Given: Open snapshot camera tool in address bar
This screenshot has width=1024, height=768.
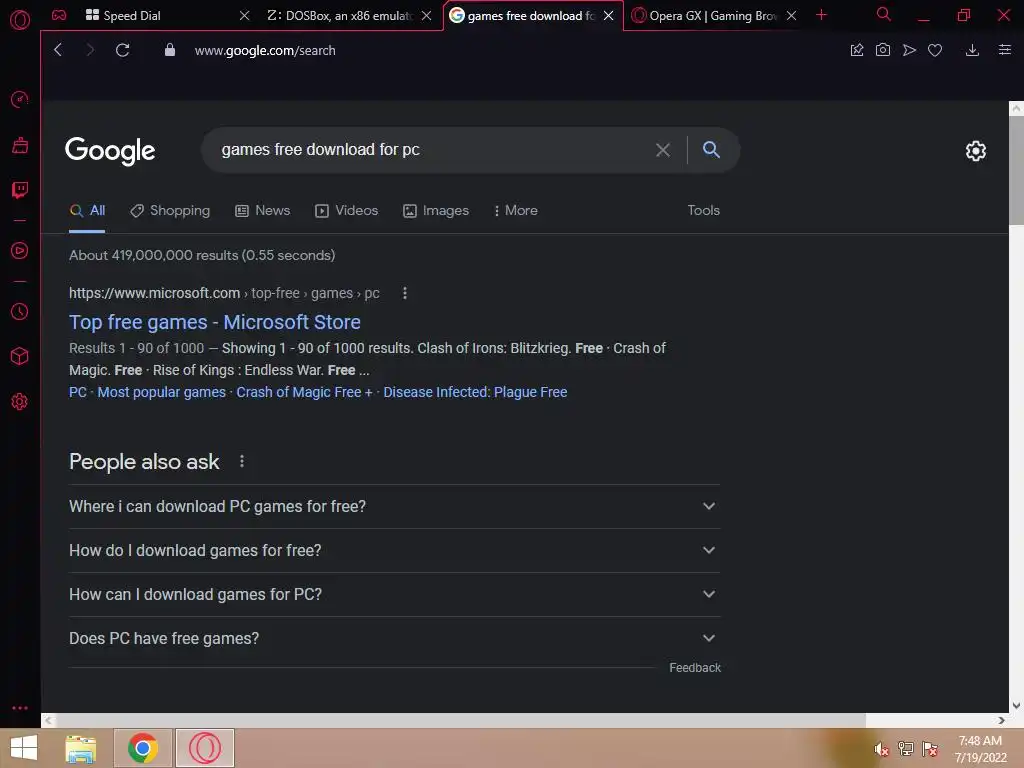Looking at the screenshot, I should click(x=883, y=50).
